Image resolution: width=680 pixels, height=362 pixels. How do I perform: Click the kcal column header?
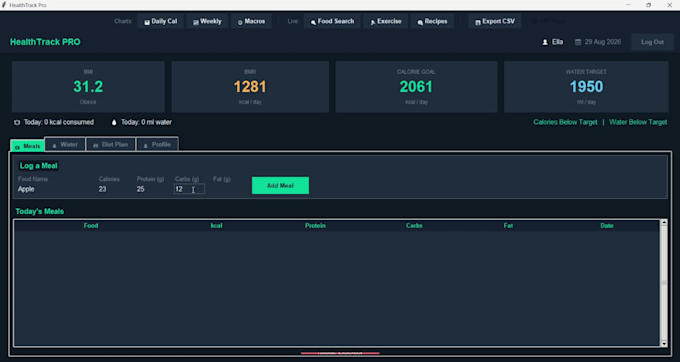pyautogui.click(x=216, y=225)
